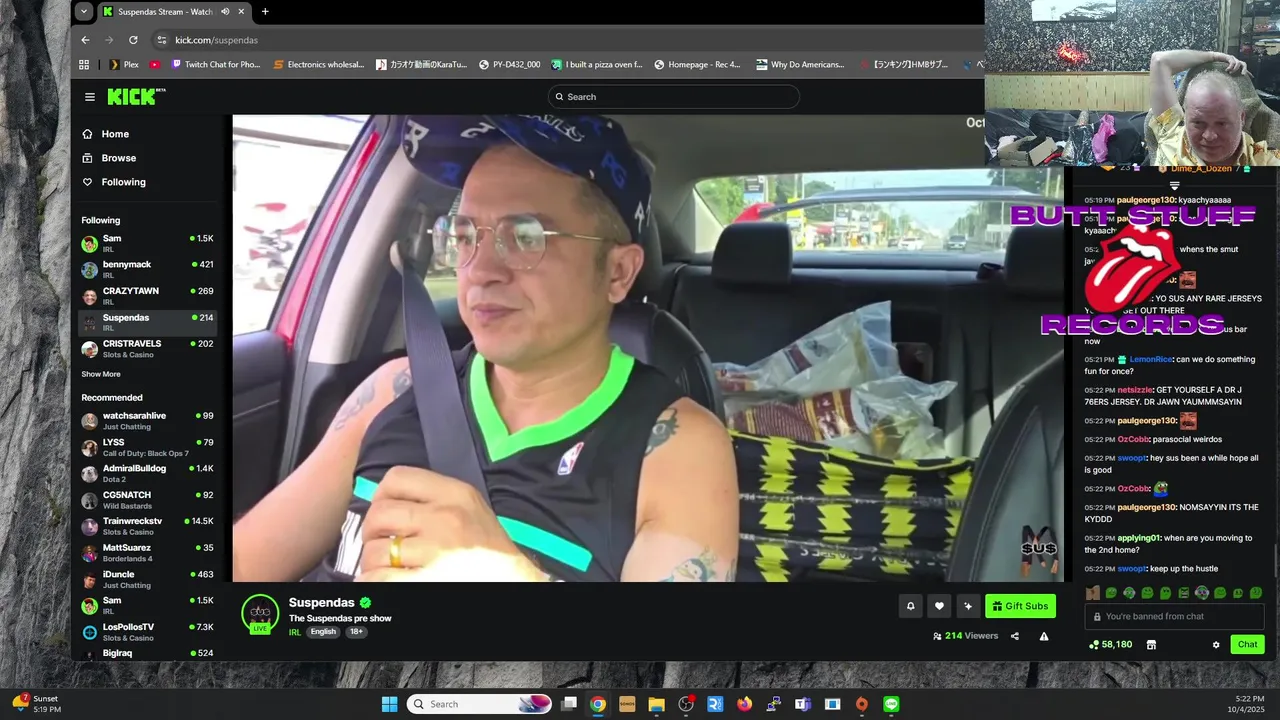Mute the tab via speaker icon
1280x720 pixels.
pos(225,12)
